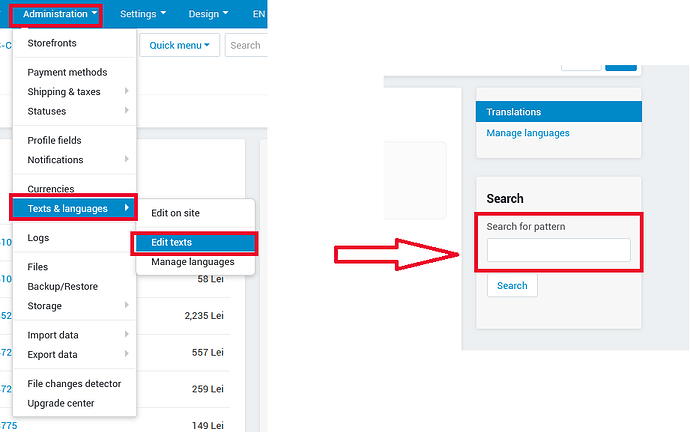690x432 pixels.
Task: Expand the Statuses submenu arrow
Action: (x=127, y=110)
